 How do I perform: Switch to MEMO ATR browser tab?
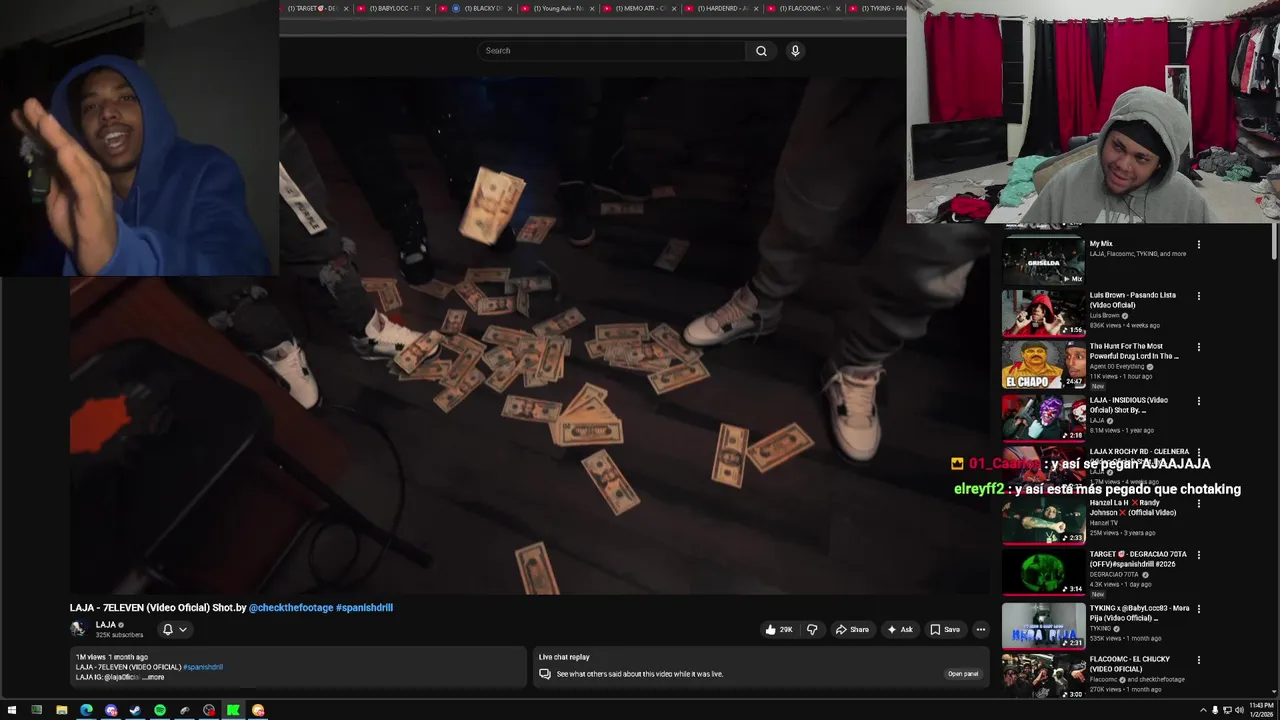click(640, 8)
